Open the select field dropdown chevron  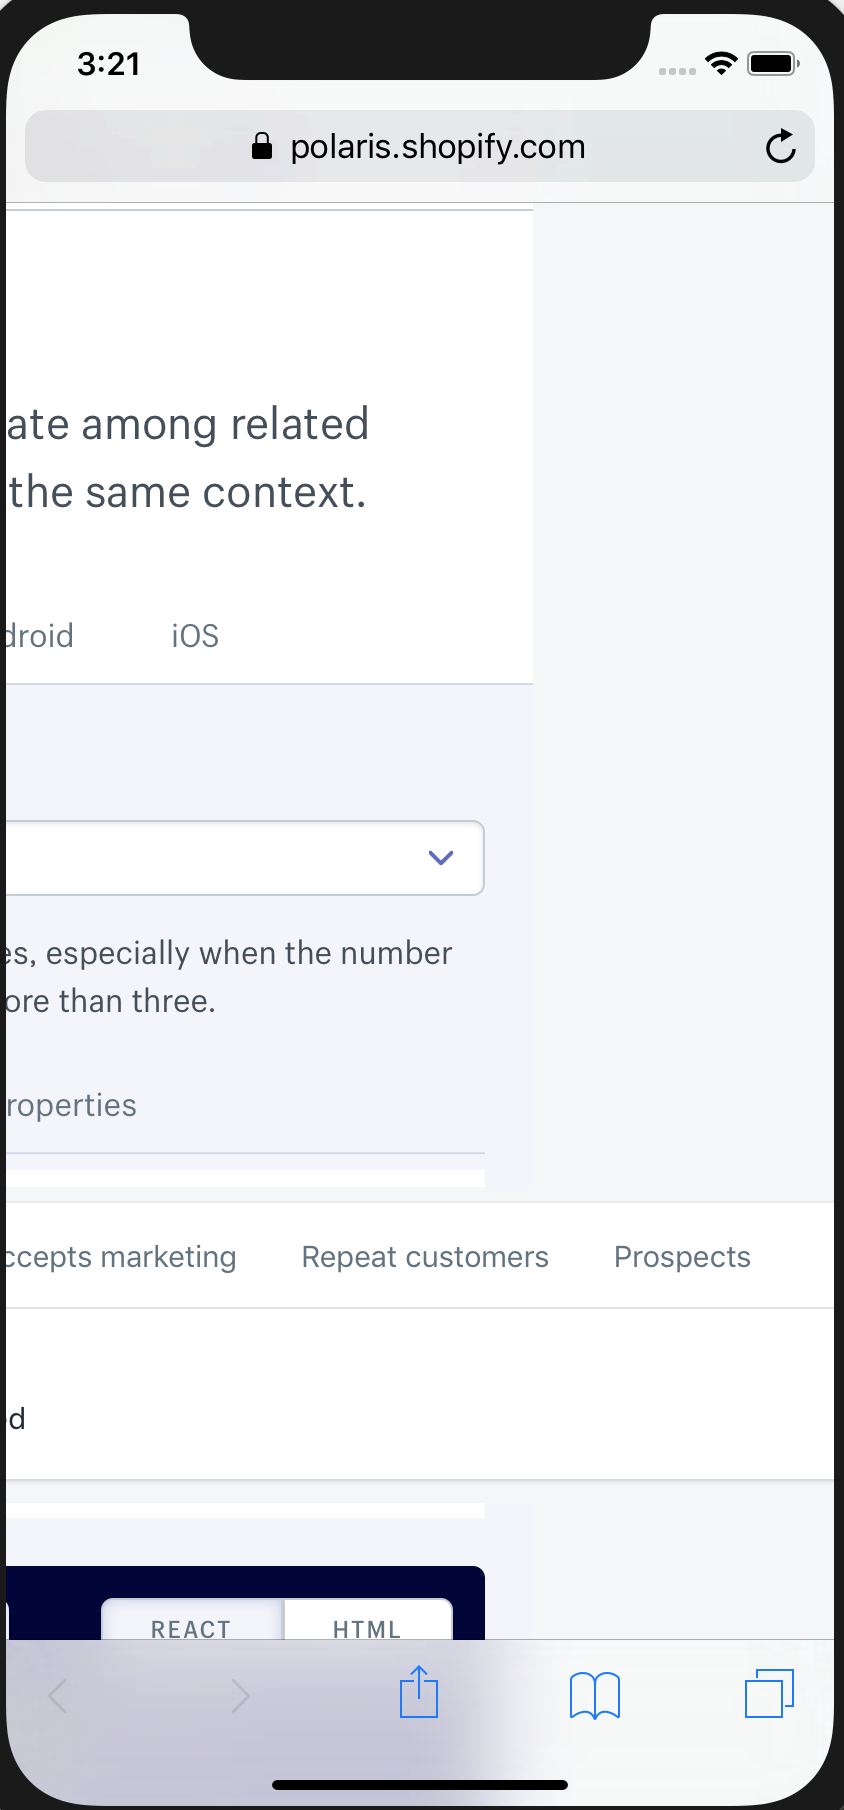click(439, 858)
